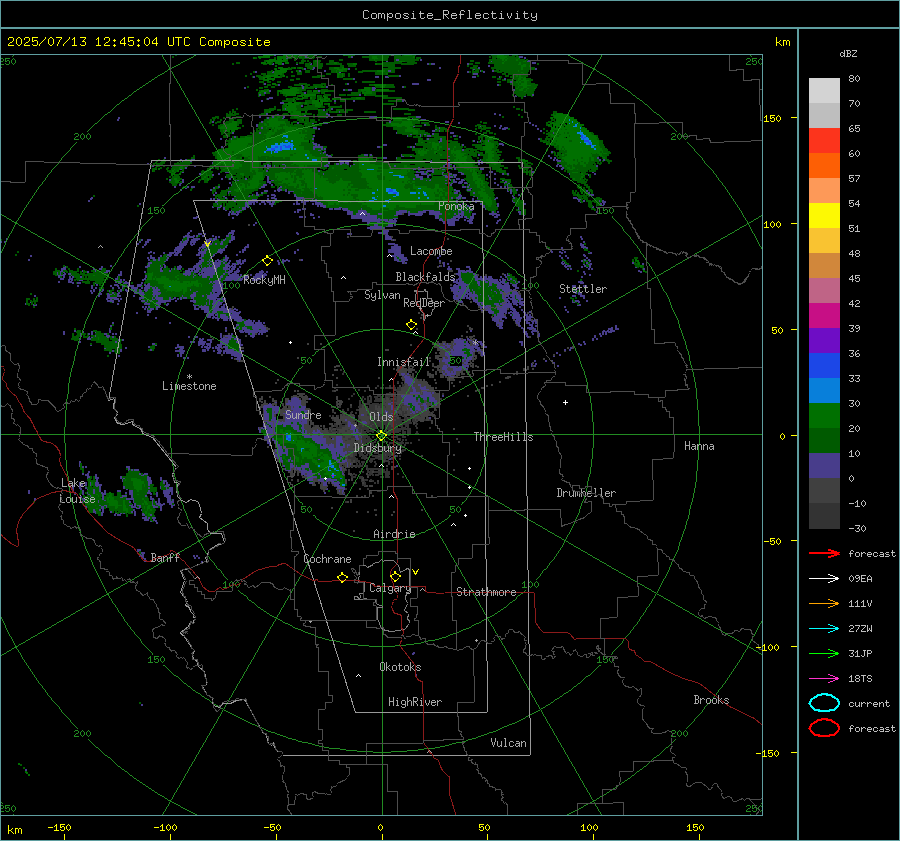Click the cyan 'current' ellipse legend icon

pyautogui.click(x=824, y=703)
